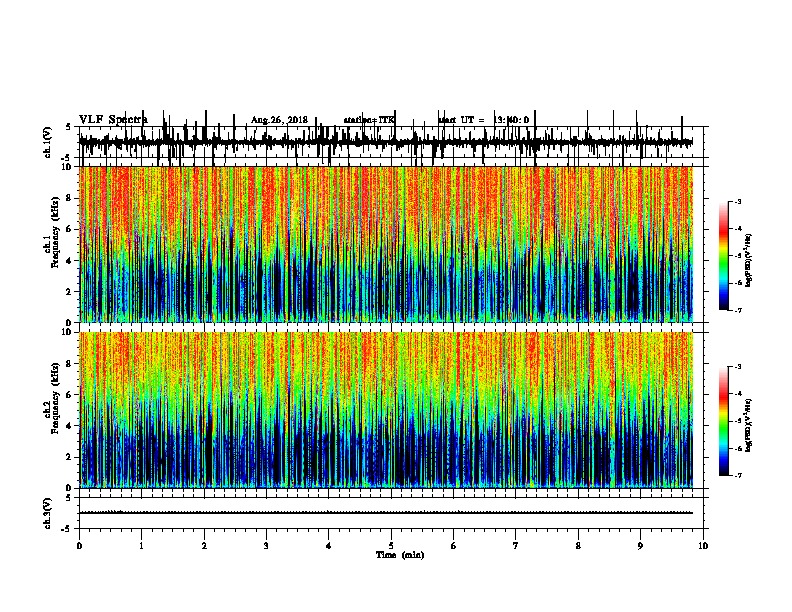Click the time axis tick label '6'
The image size is (792, 612).
454,546
